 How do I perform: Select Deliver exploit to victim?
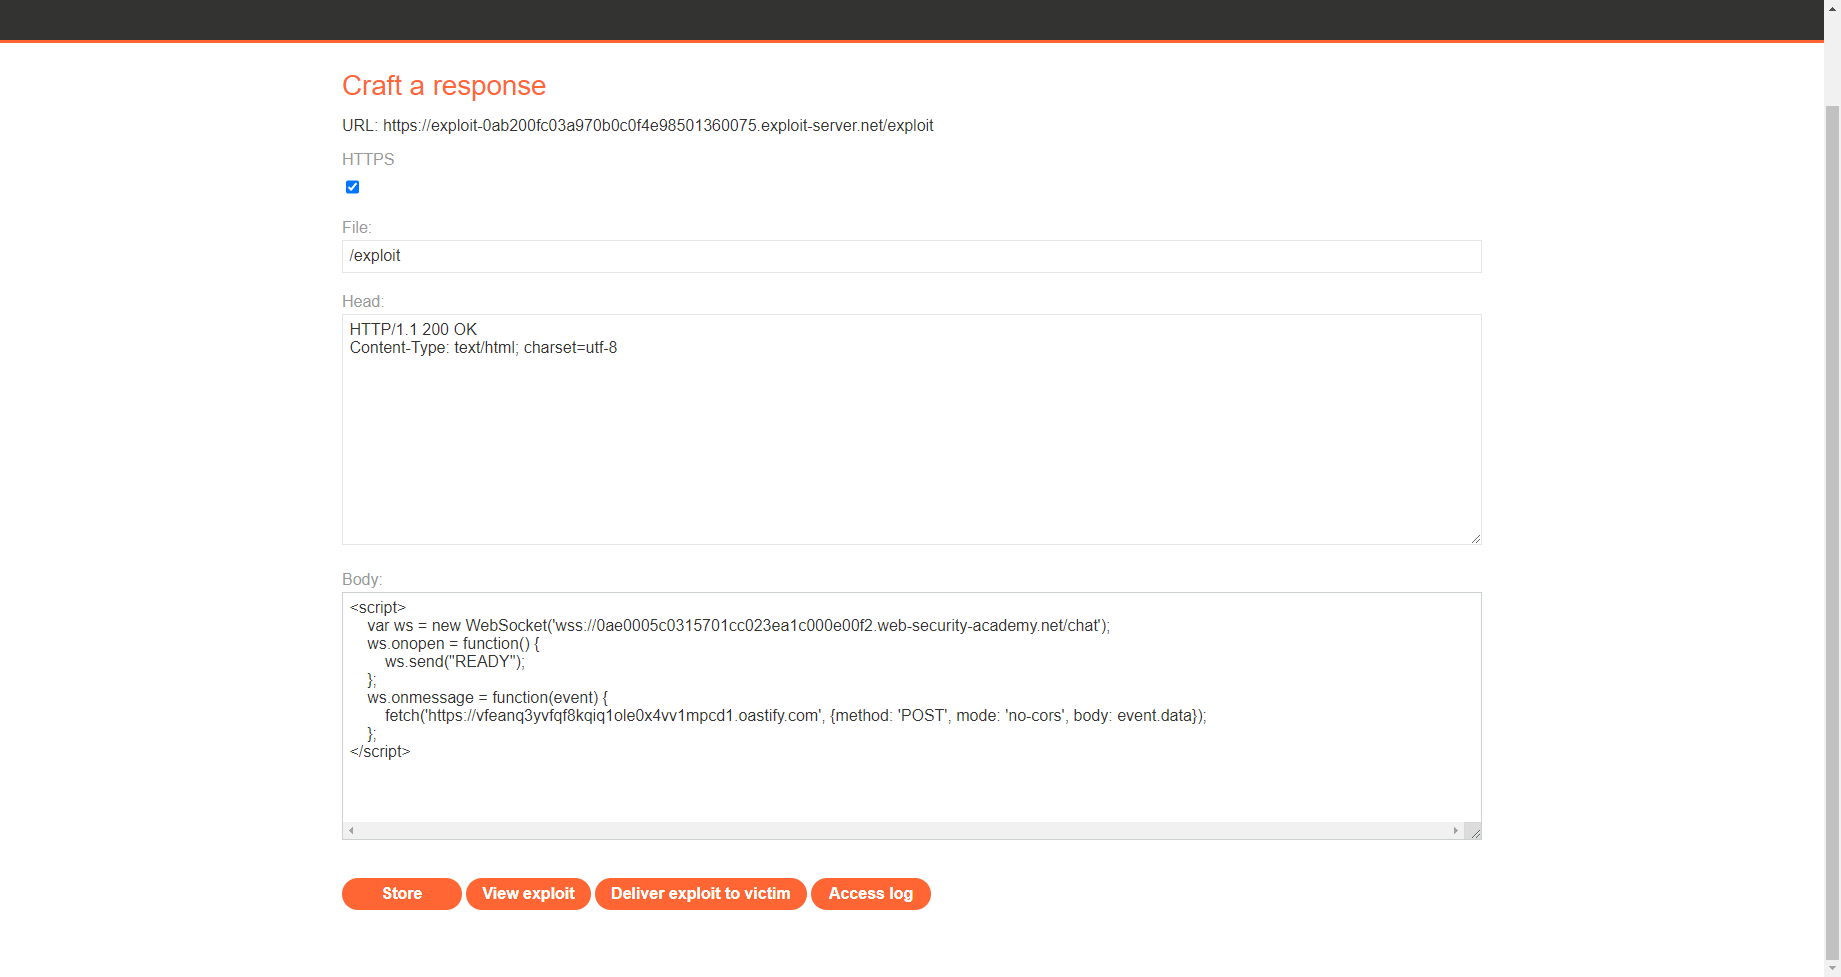point(700,893)
